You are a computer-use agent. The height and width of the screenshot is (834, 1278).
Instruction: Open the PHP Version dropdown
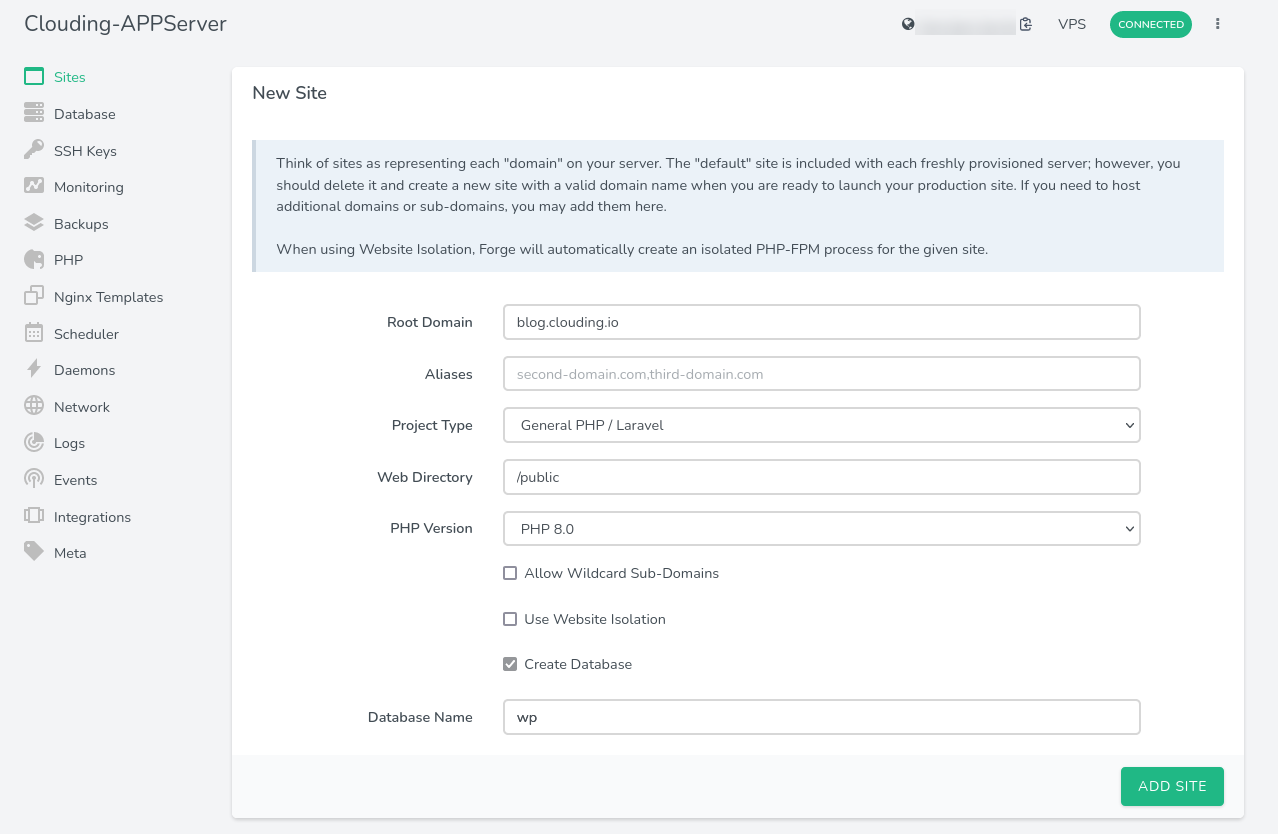click(822, 528)
